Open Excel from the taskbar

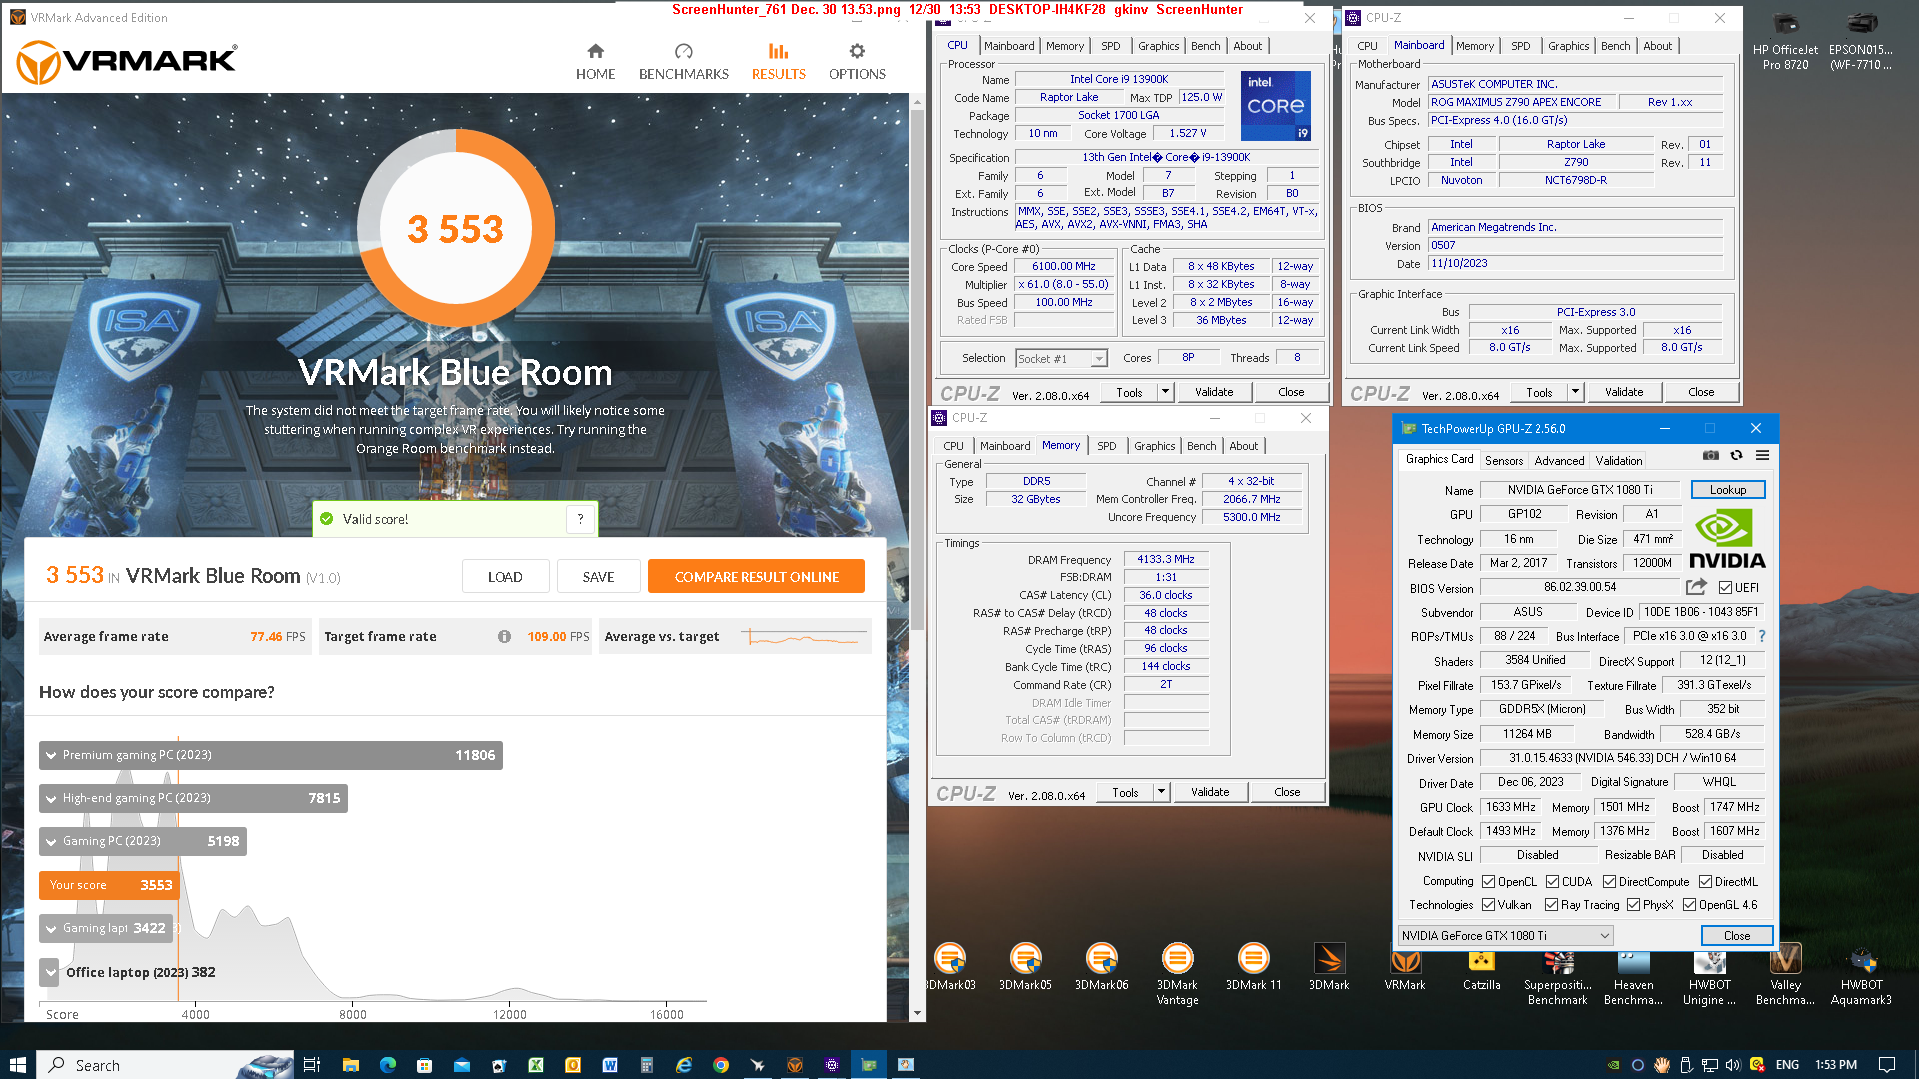pos(536,1064)
